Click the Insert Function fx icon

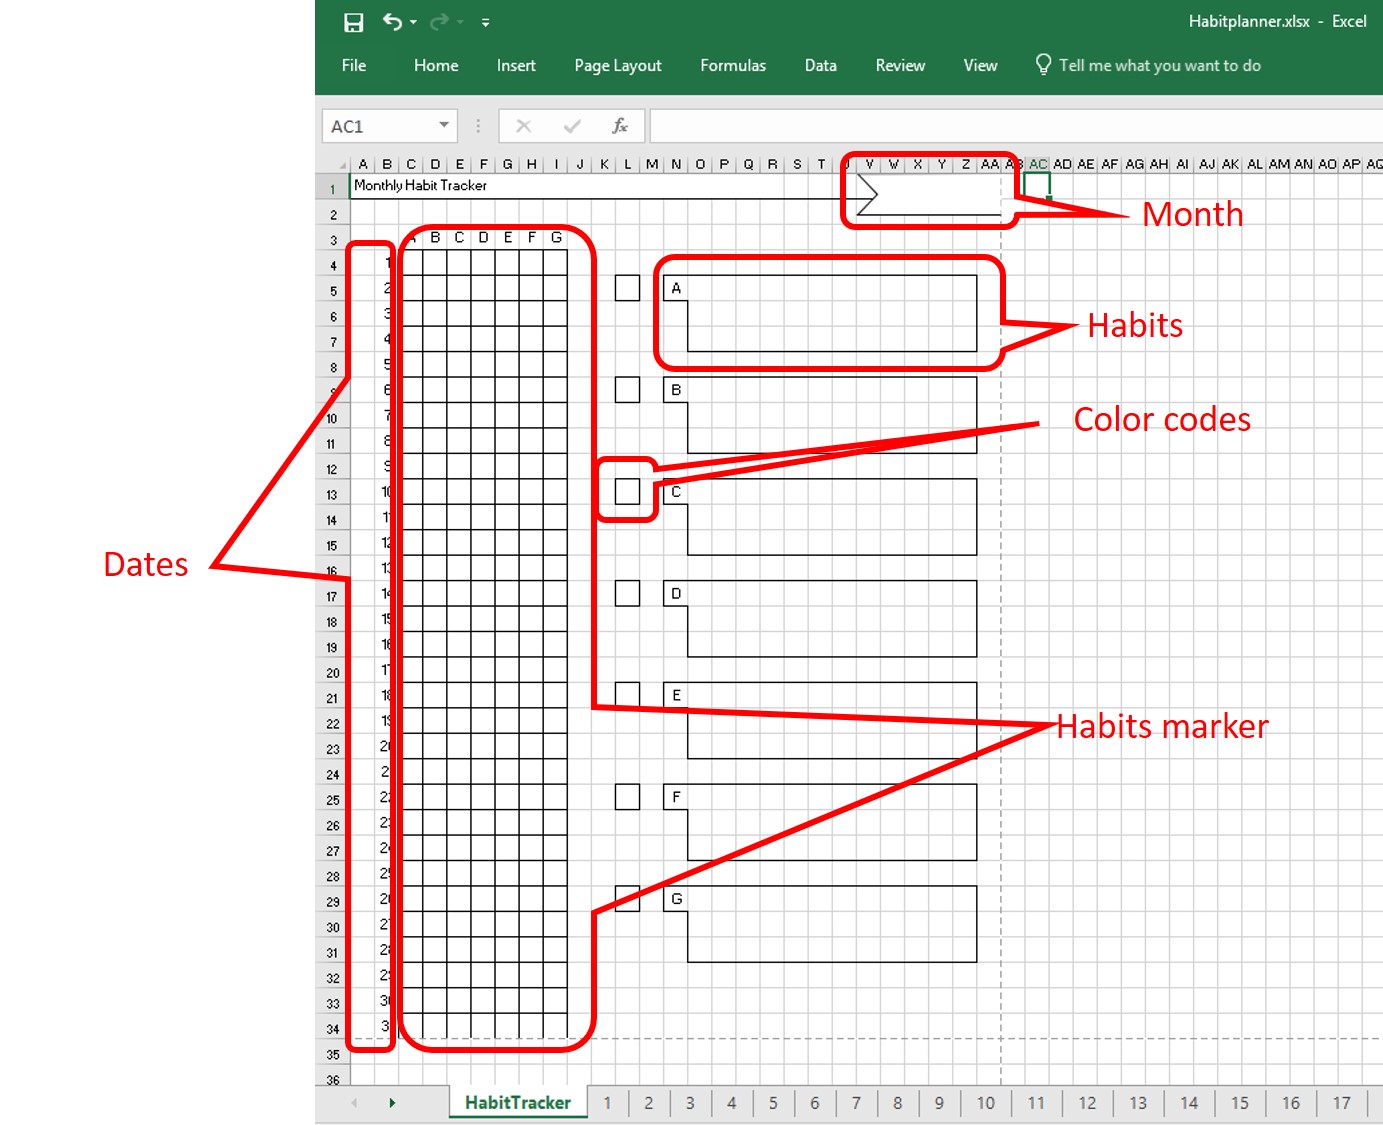(x=620, y=126)
